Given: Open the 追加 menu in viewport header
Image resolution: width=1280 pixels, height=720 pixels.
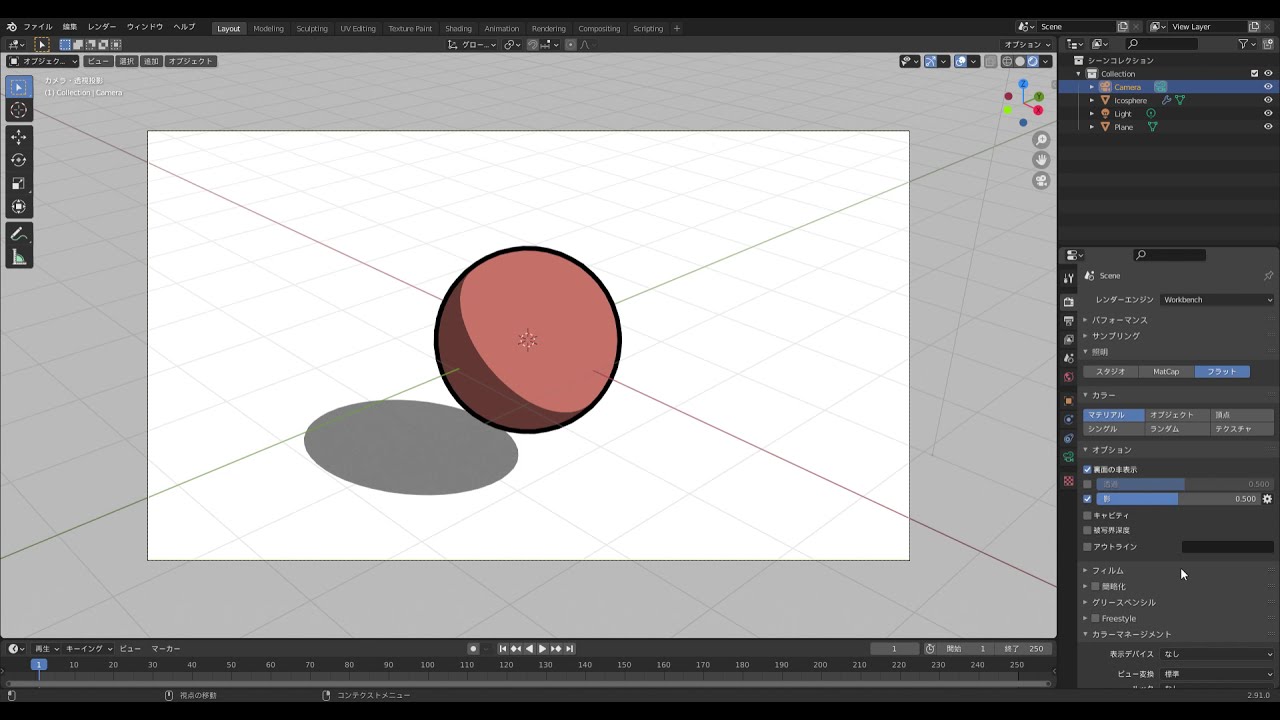Looking at the screenshot, I should (x=151, y=61).
